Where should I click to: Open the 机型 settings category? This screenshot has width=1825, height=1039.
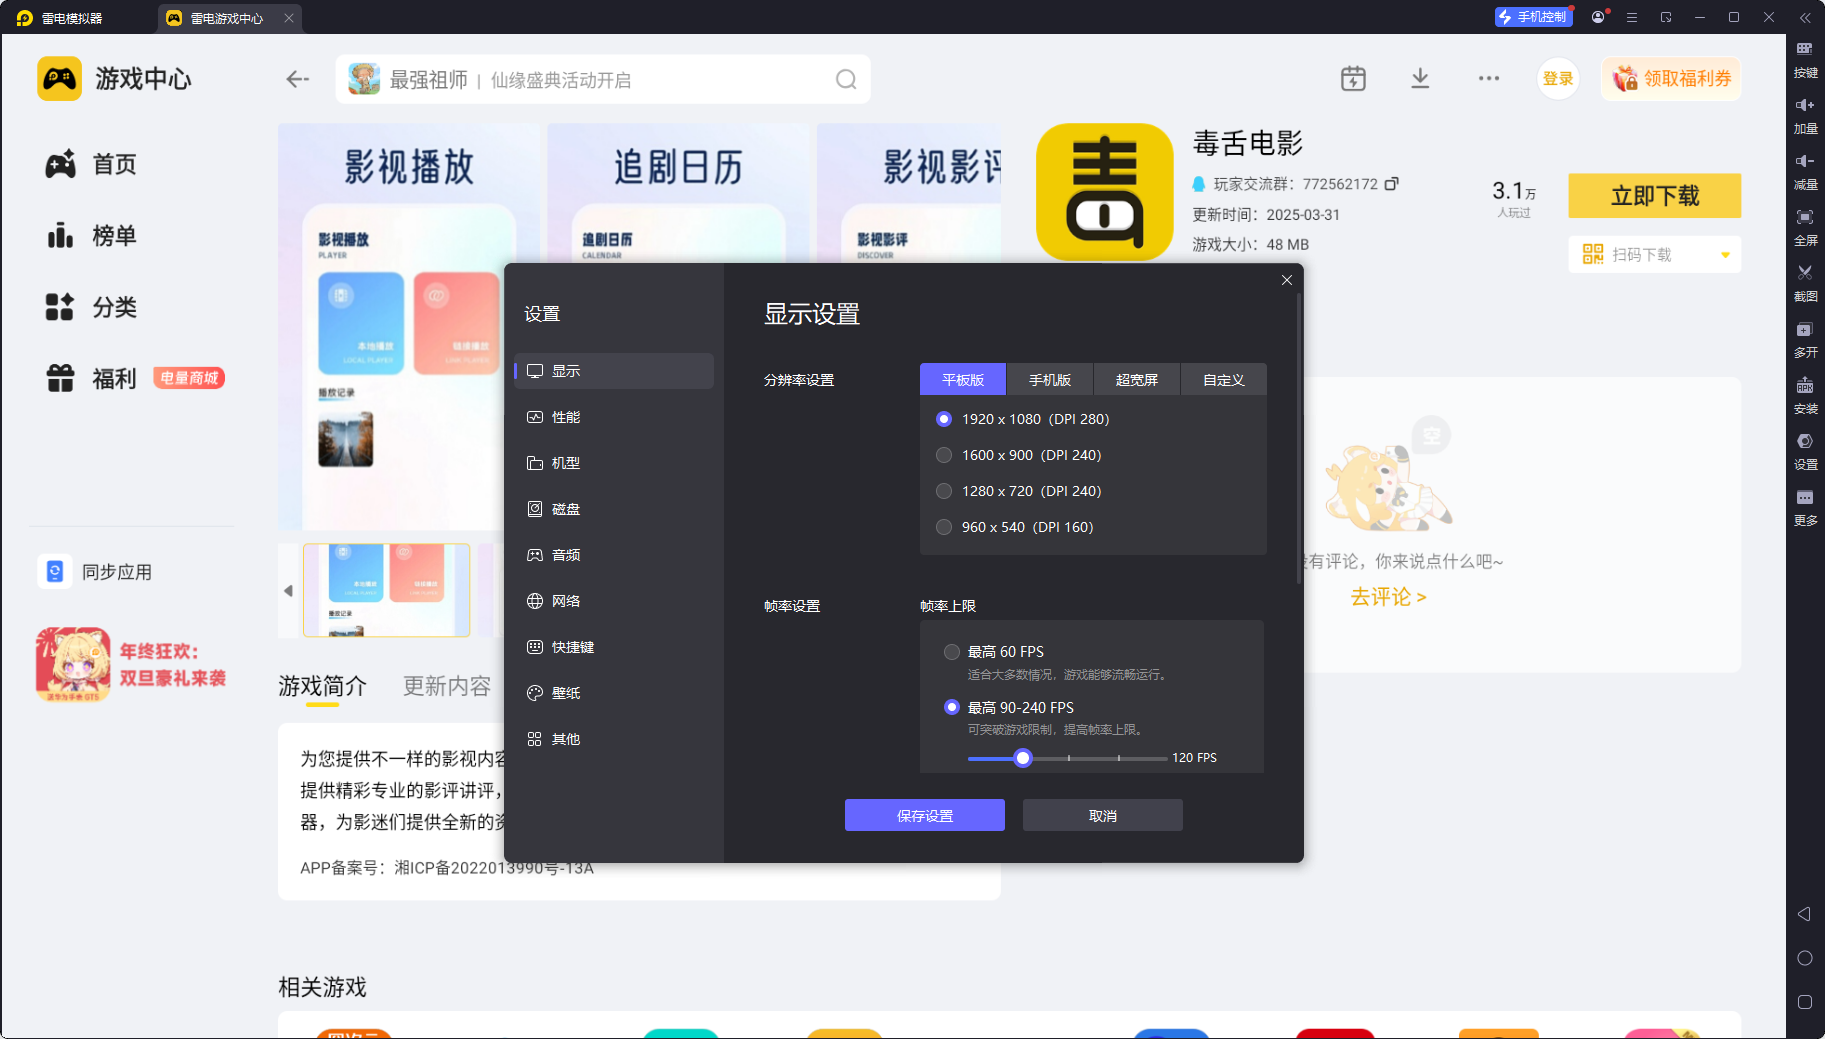pos(614,463)
